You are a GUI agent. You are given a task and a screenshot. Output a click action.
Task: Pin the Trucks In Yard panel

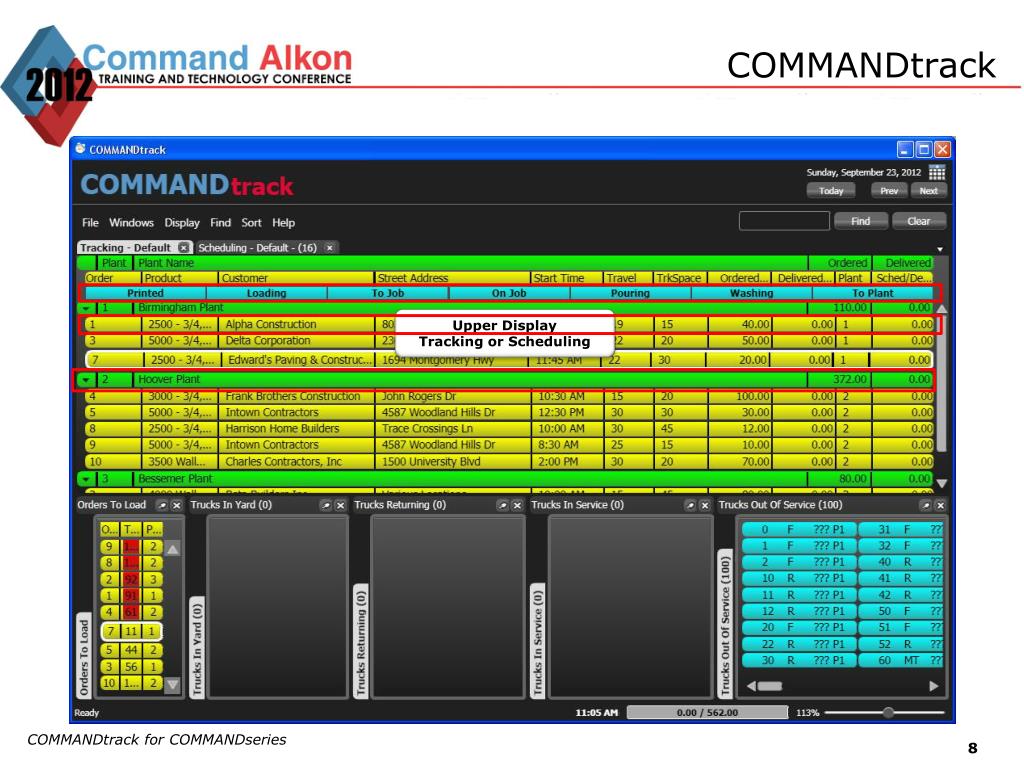(326, 505)
